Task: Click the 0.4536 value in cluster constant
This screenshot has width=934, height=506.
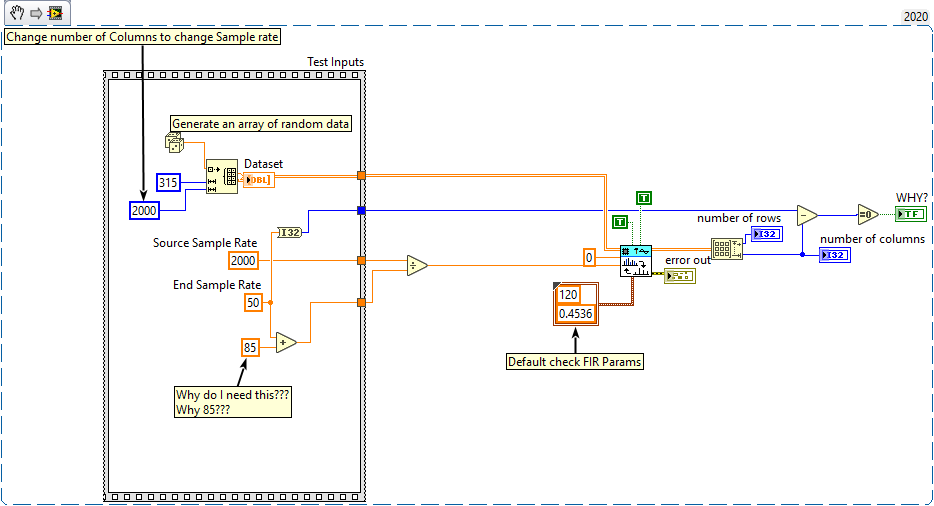Action: 575,313
